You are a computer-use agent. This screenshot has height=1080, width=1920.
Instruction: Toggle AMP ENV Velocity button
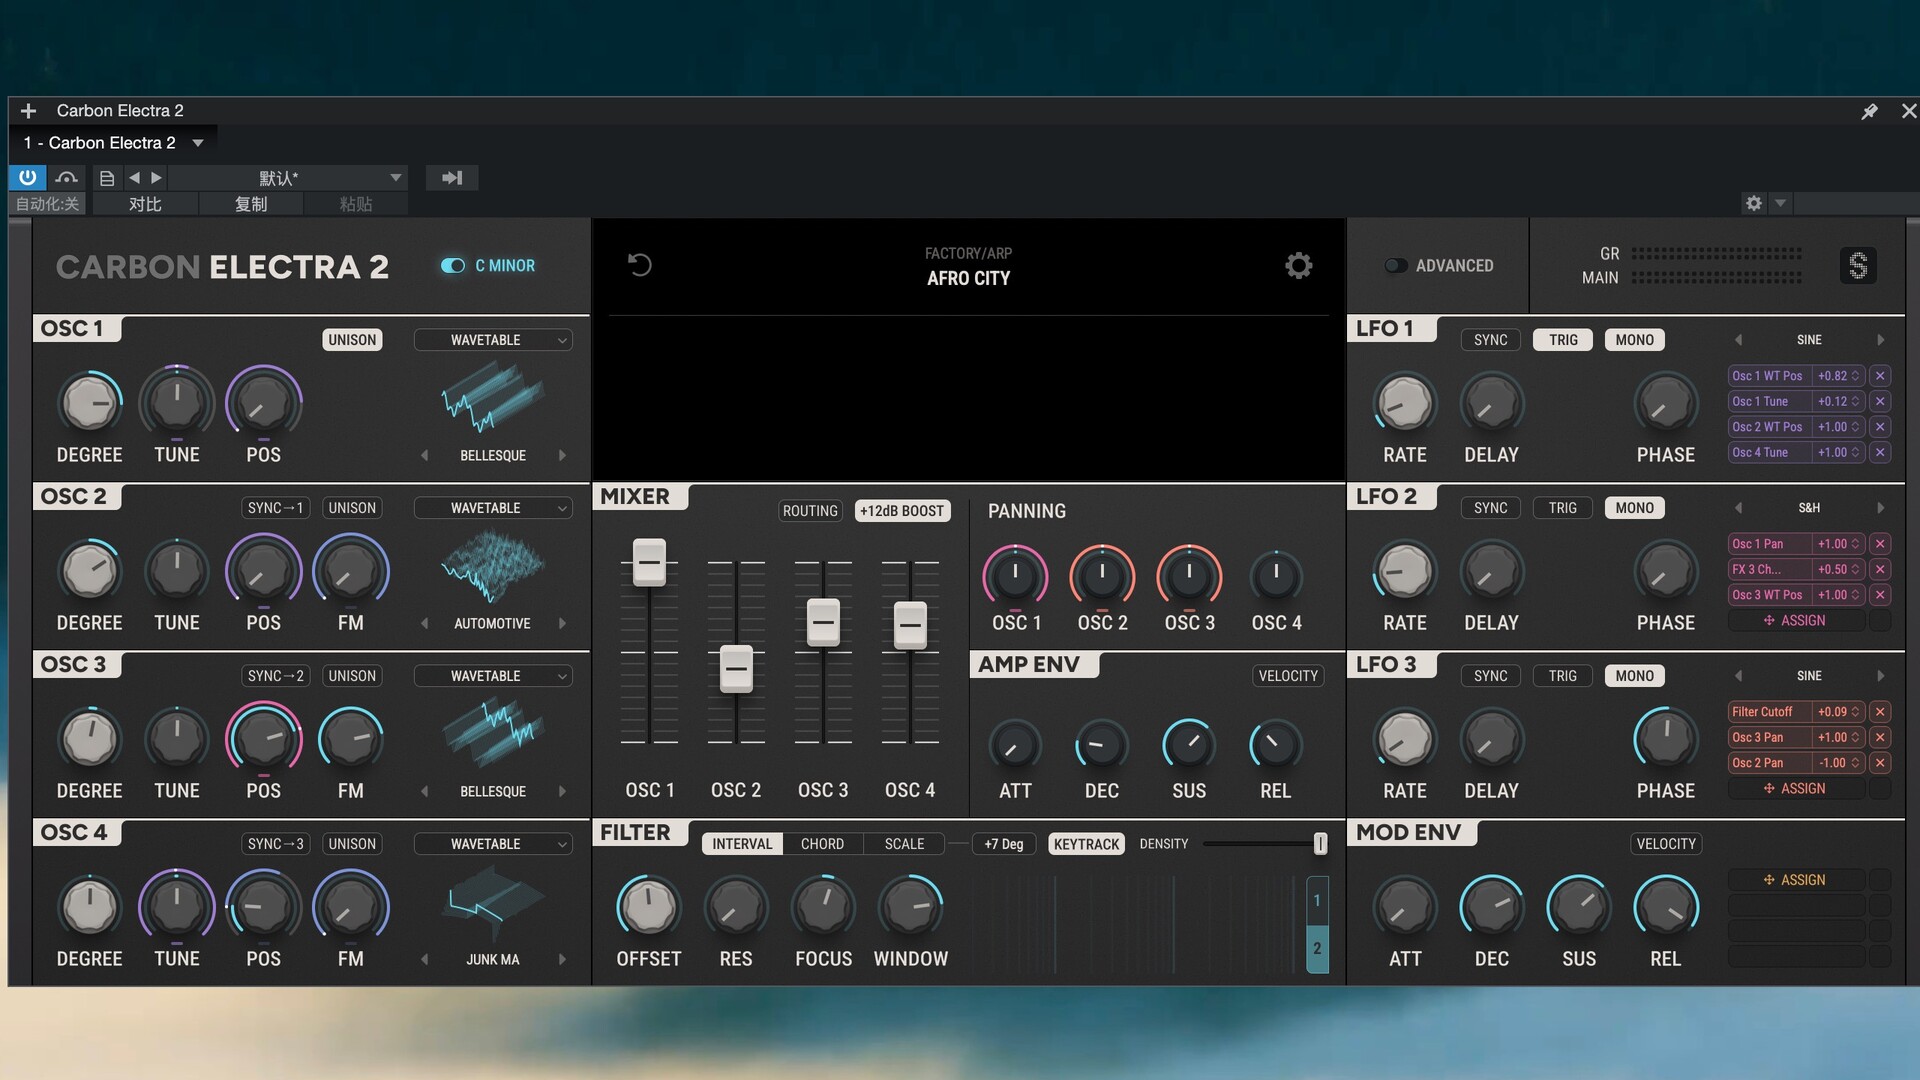click(1288, 676)
